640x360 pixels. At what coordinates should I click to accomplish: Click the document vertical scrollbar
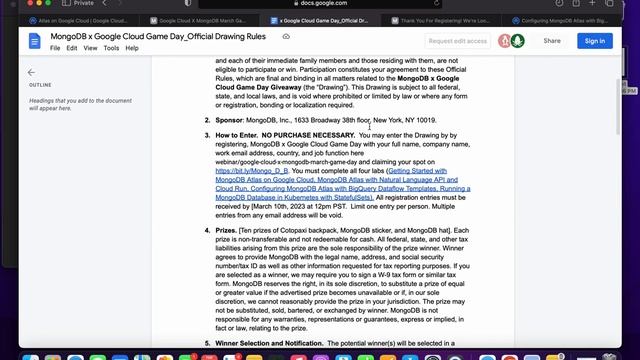(x=618, y=107)
